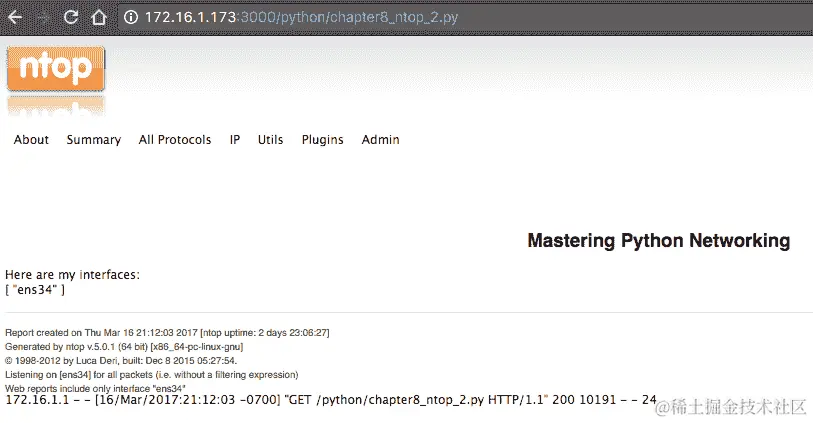Open the browser home page icon
This screenshot has height=423, width=813.
pos(99,17)
